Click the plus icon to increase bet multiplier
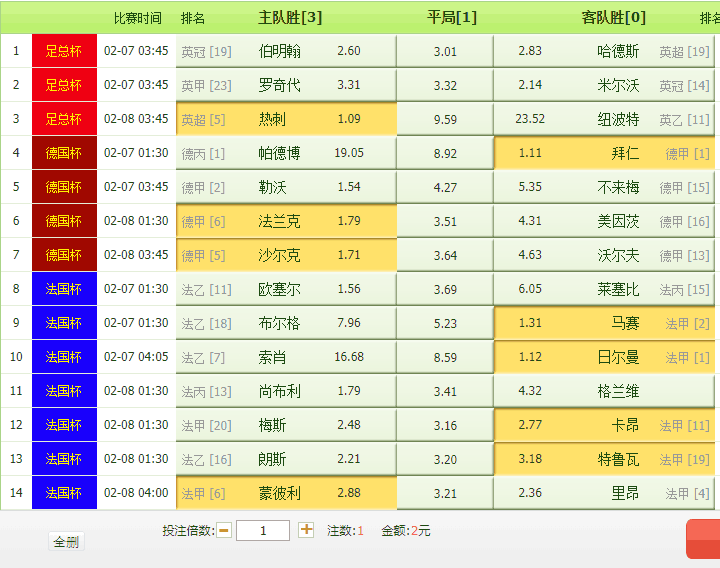Screen dimensions: 720x568 point(306,530)
